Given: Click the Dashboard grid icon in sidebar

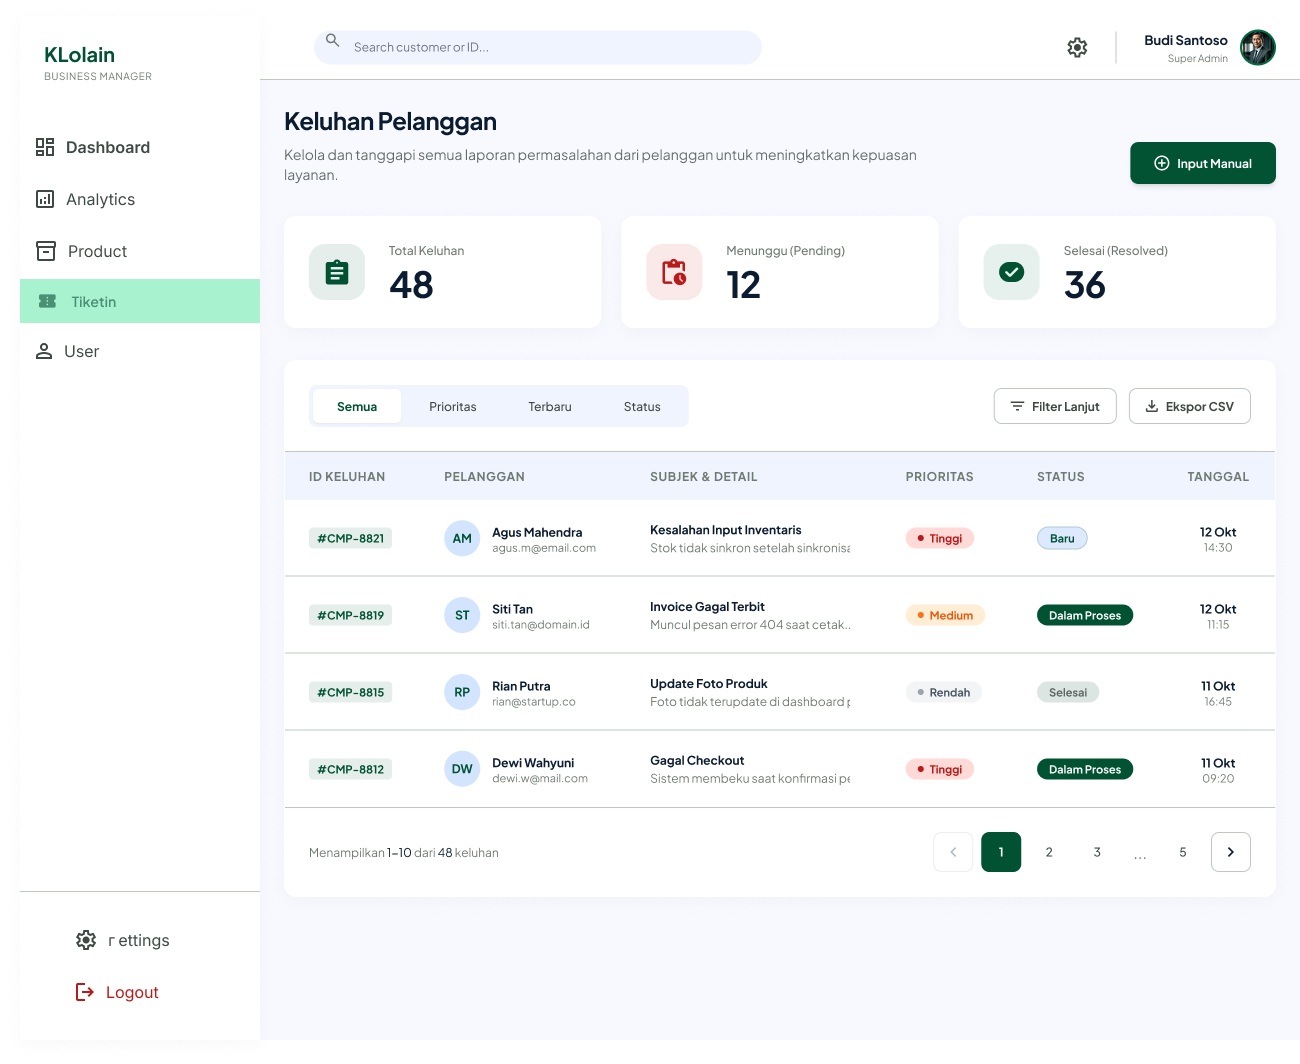Looking at the screenshot, I should (x=45, y=147).
